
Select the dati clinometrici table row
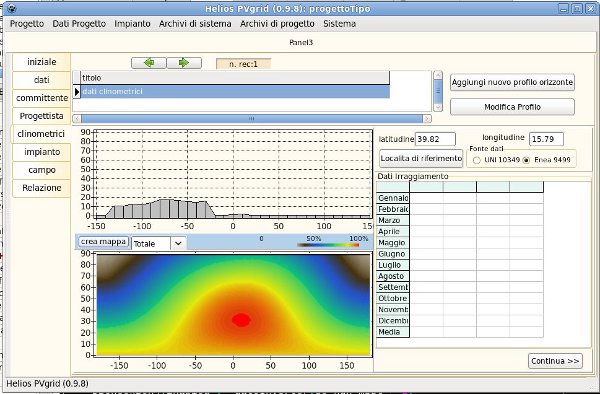(x=235, y=92)
